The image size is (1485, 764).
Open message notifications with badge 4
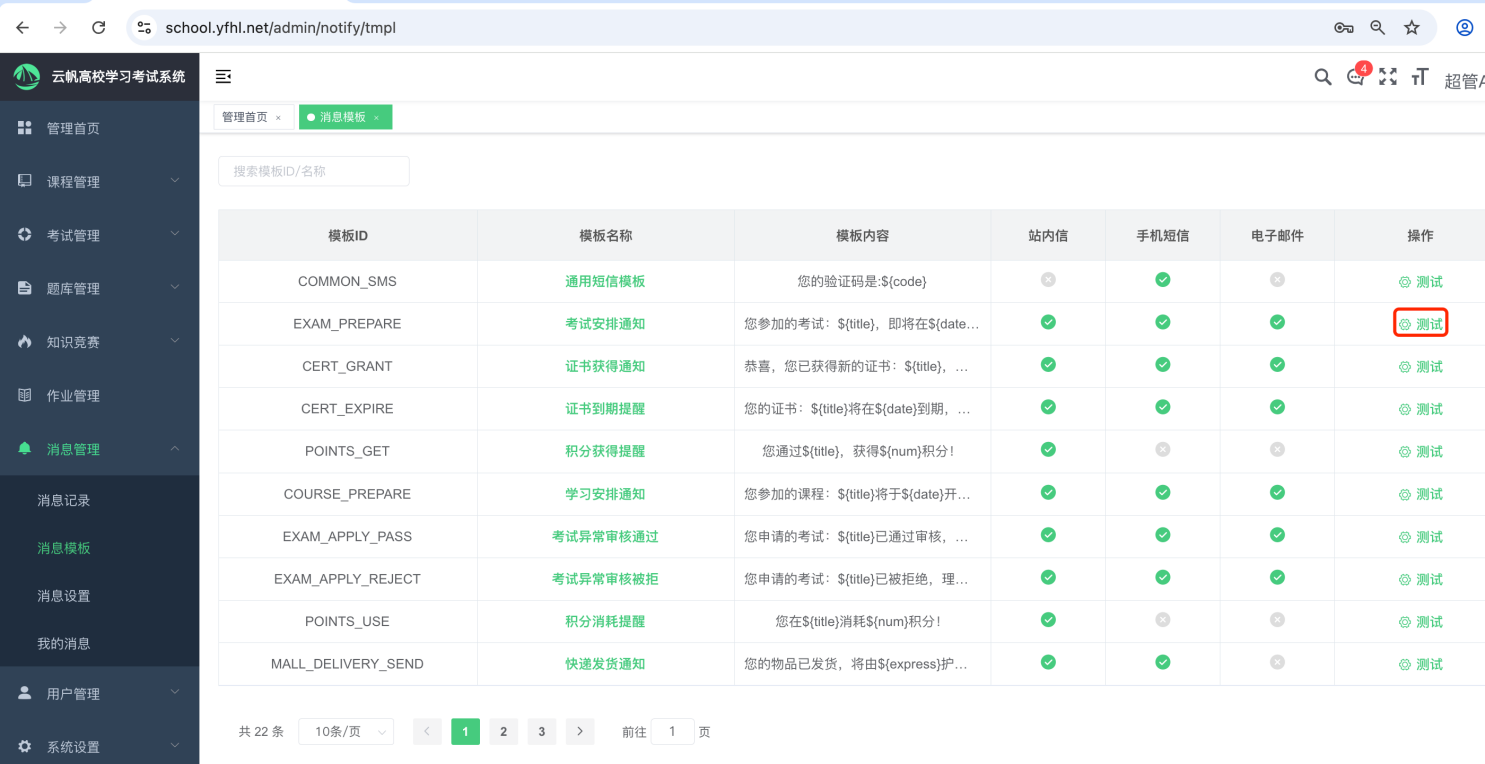point(1357,77)
